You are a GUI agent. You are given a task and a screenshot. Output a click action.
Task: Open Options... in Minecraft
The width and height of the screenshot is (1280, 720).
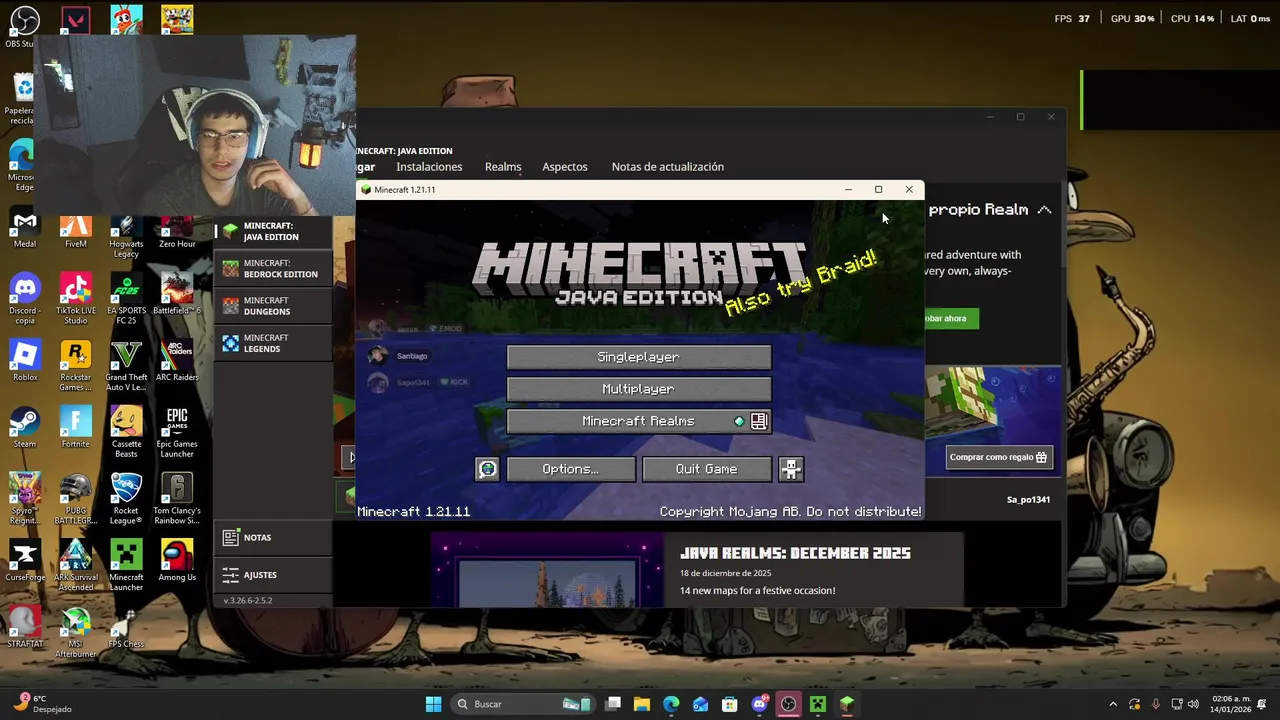(570, 469)
